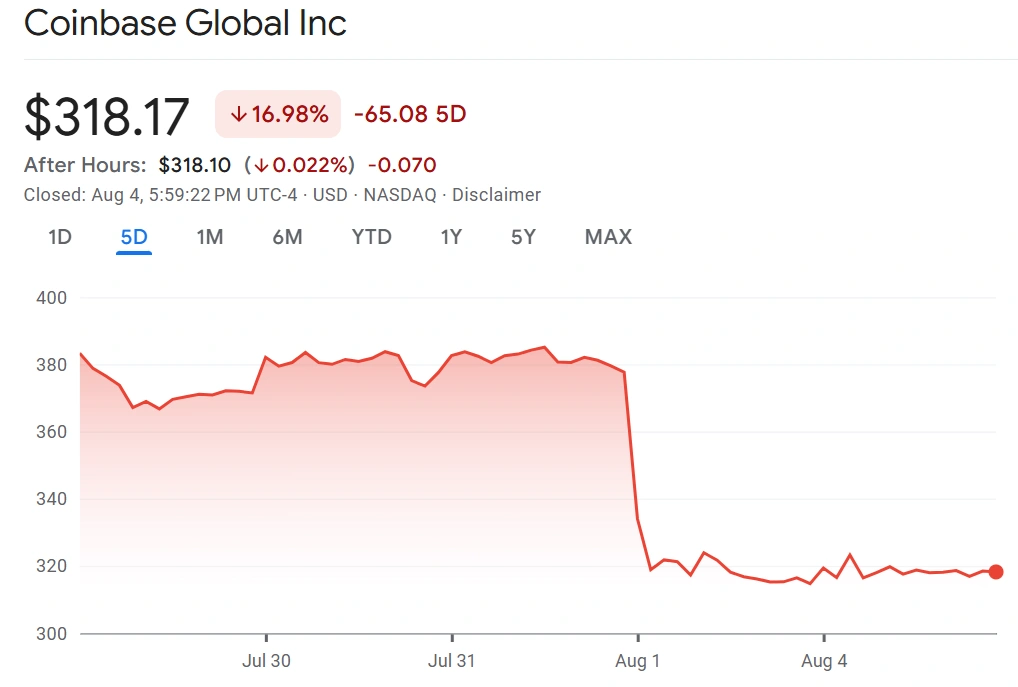Click the red endpoint dot on chart

pos(996,572)
